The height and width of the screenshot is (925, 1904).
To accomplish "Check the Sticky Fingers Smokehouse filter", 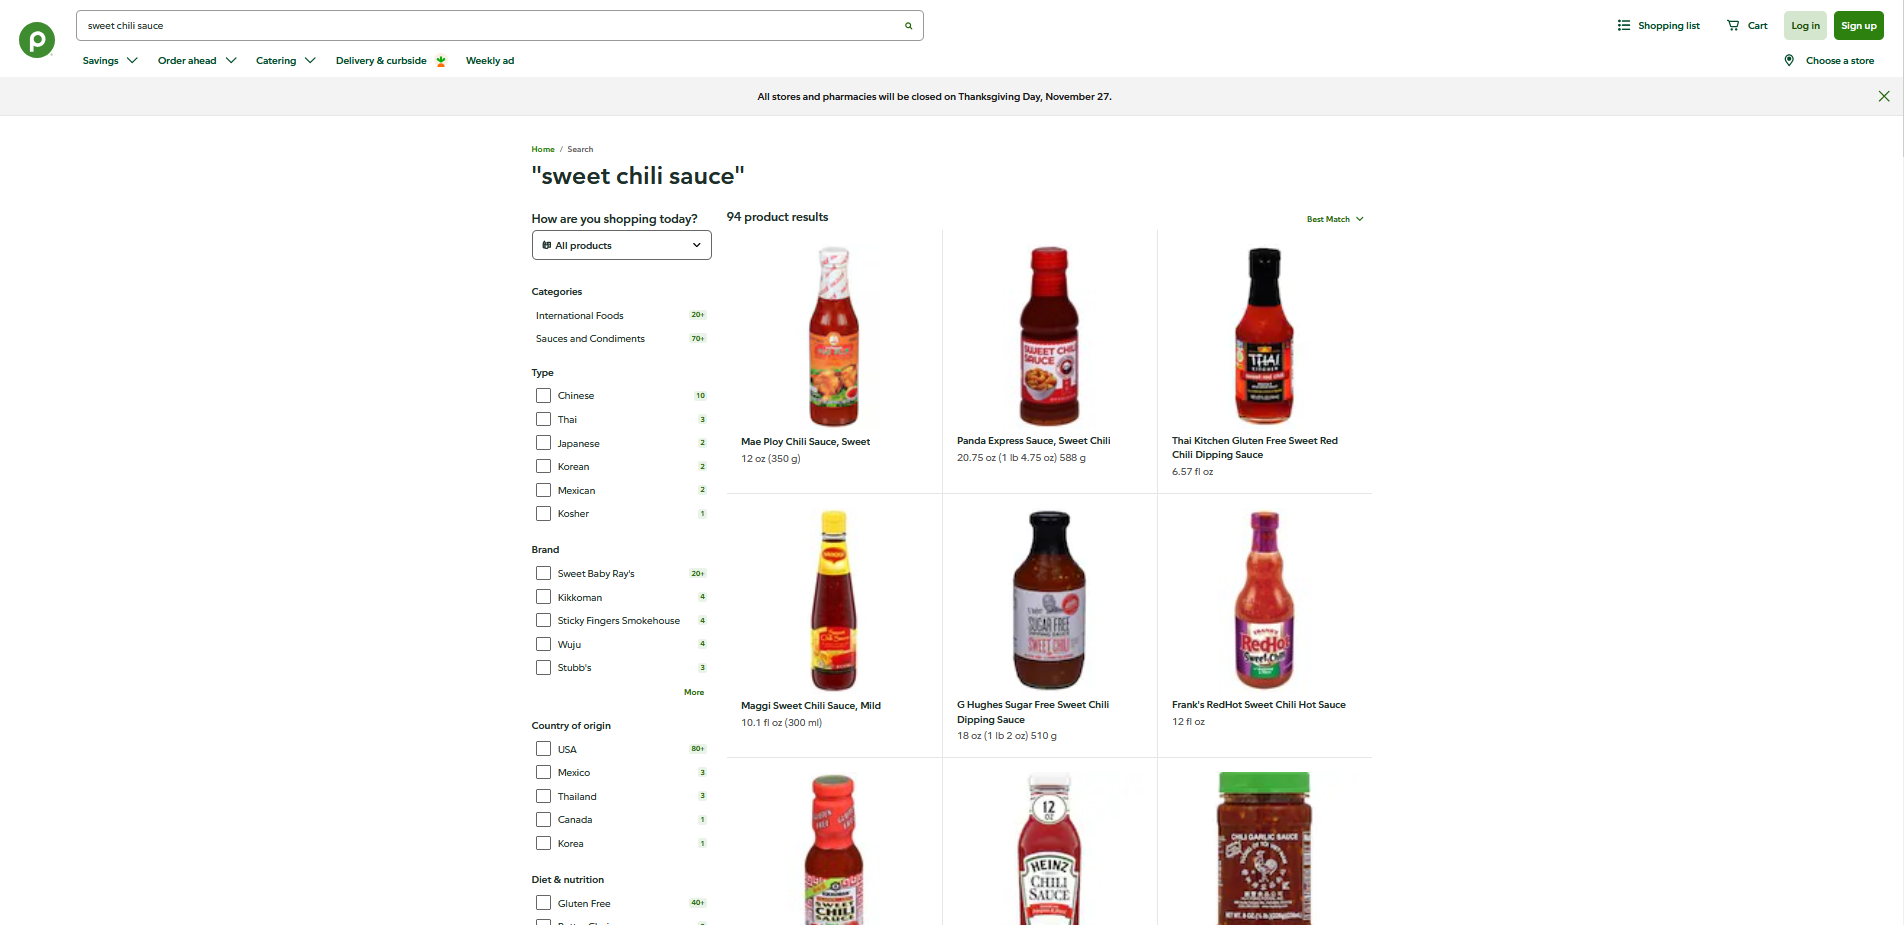I will [x=543, y=621].
